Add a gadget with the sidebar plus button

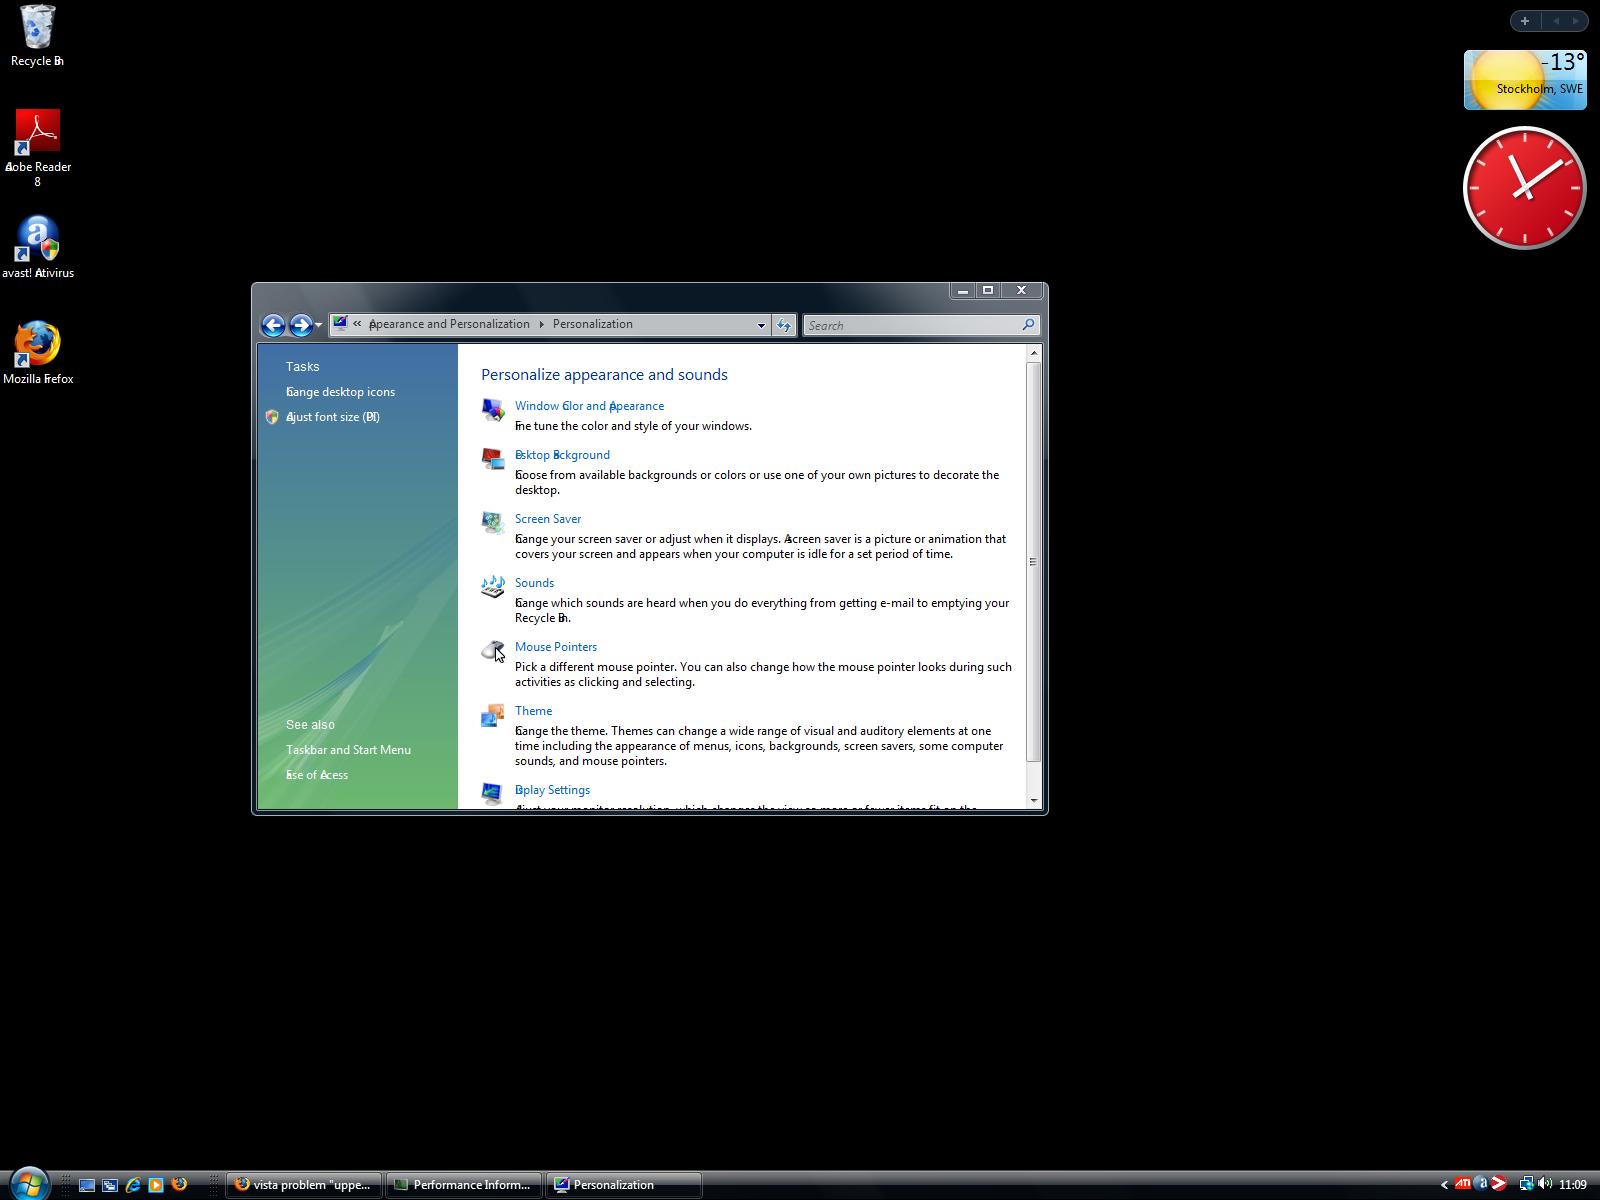pyautogui.click(x=1525, y=20)
